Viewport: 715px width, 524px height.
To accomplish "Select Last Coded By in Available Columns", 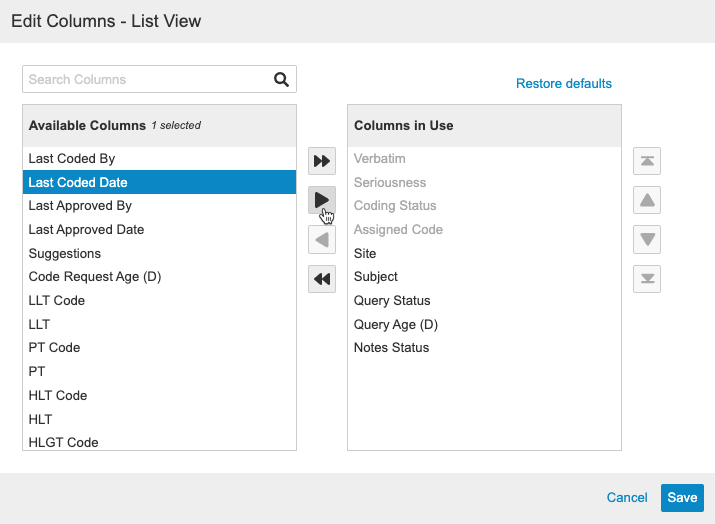I will tap(72, 158).
